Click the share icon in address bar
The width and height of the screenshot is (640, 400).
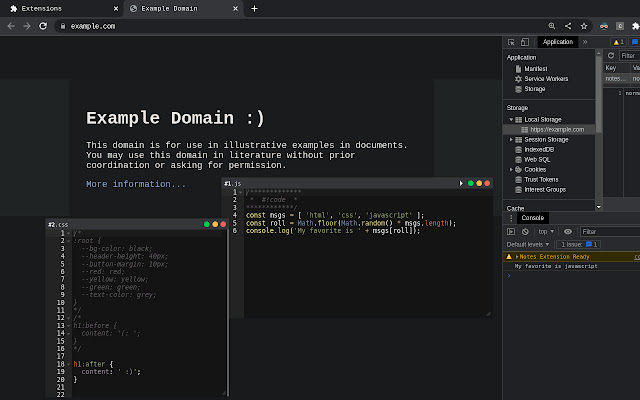(568, 25)
